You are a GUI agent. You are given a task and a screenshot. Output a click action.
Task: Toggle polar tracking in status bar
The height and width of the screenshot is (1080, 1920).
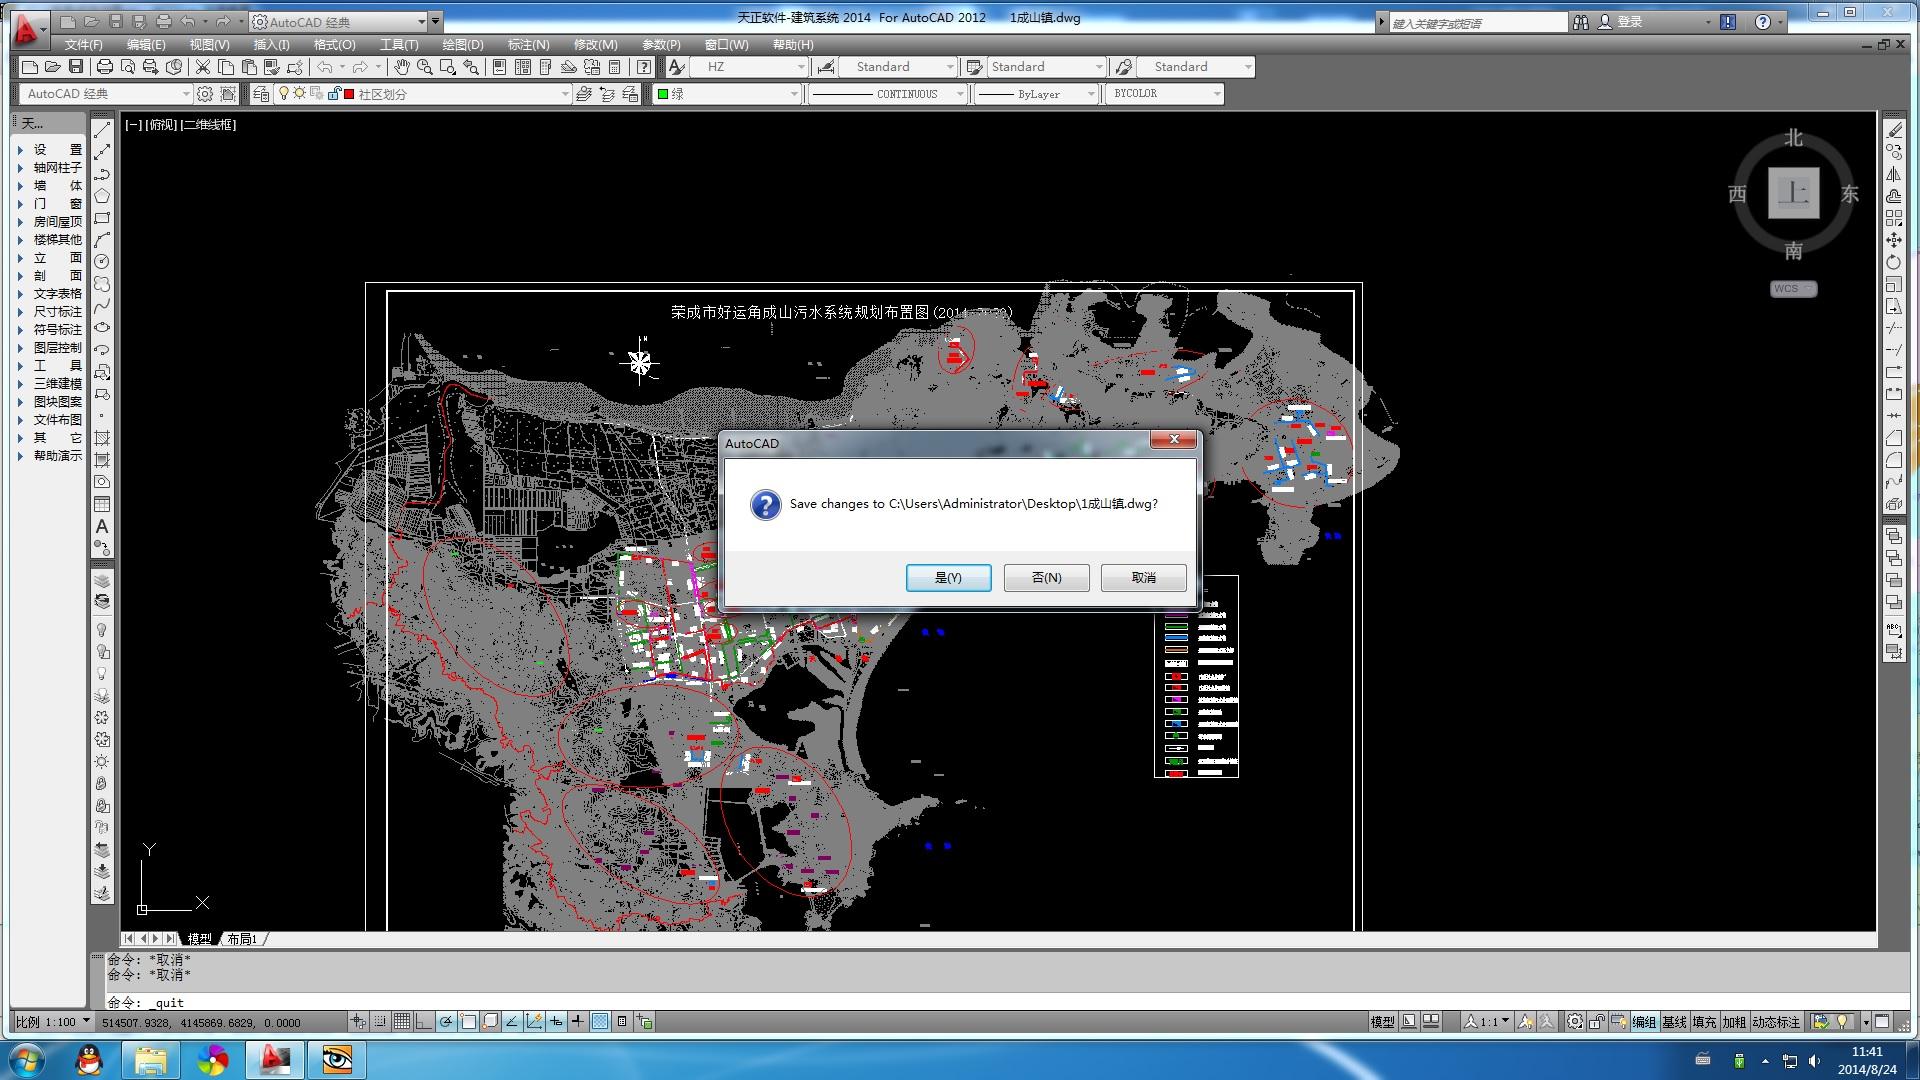[x=446, y=1022]
